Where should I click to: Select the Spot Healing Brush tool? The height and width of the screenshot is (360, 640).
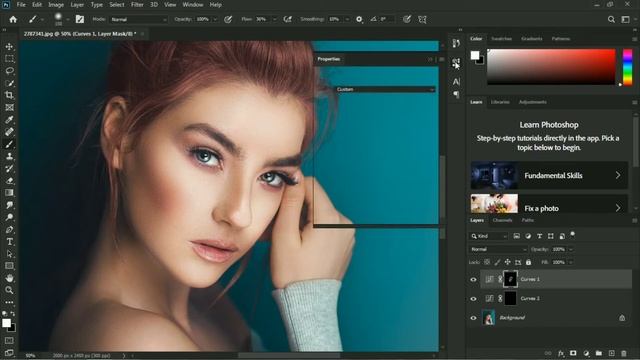[x=9, y=132]
